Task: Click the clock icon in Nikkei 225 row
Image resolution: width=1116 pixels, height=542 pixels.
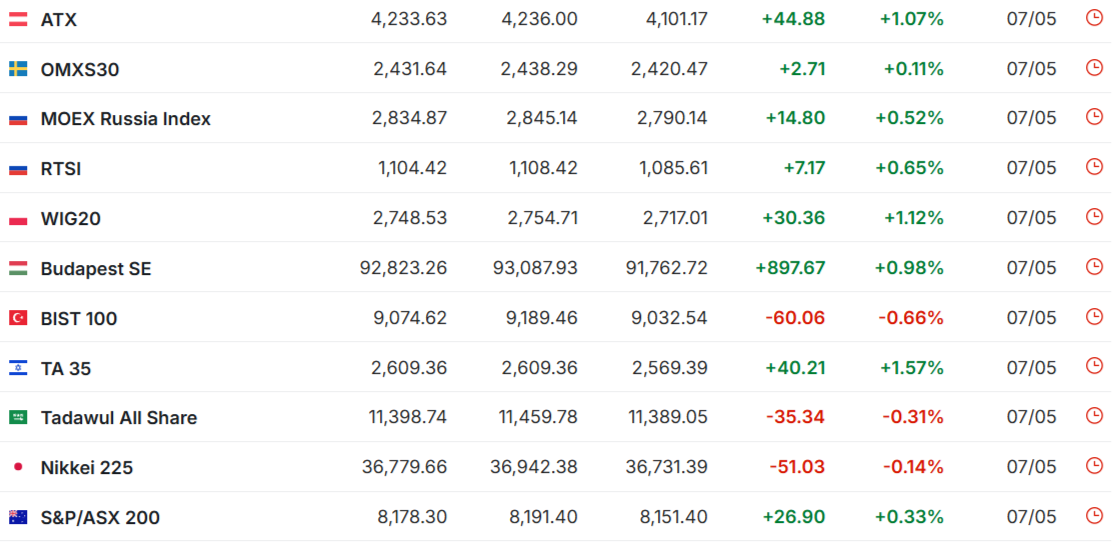Action: (1093, 466)
